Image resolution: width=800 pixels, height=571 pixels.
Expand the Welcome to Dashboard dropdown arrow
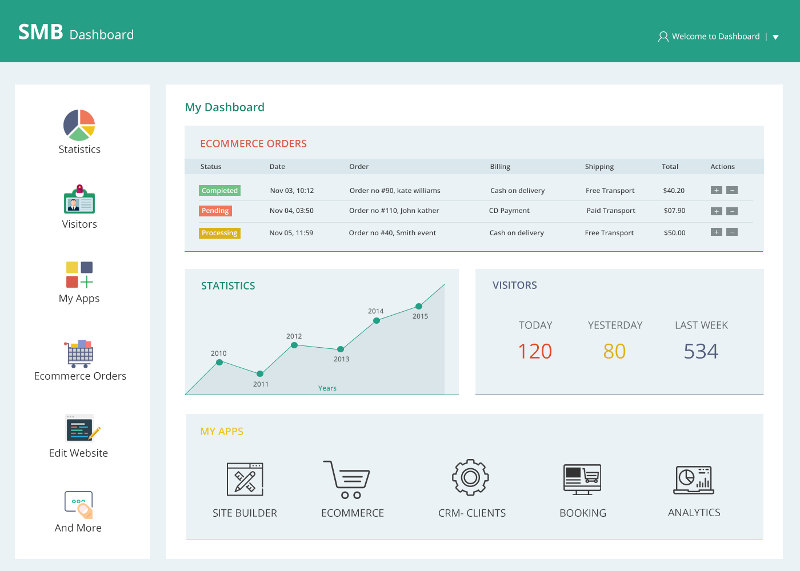coord(776,37)
